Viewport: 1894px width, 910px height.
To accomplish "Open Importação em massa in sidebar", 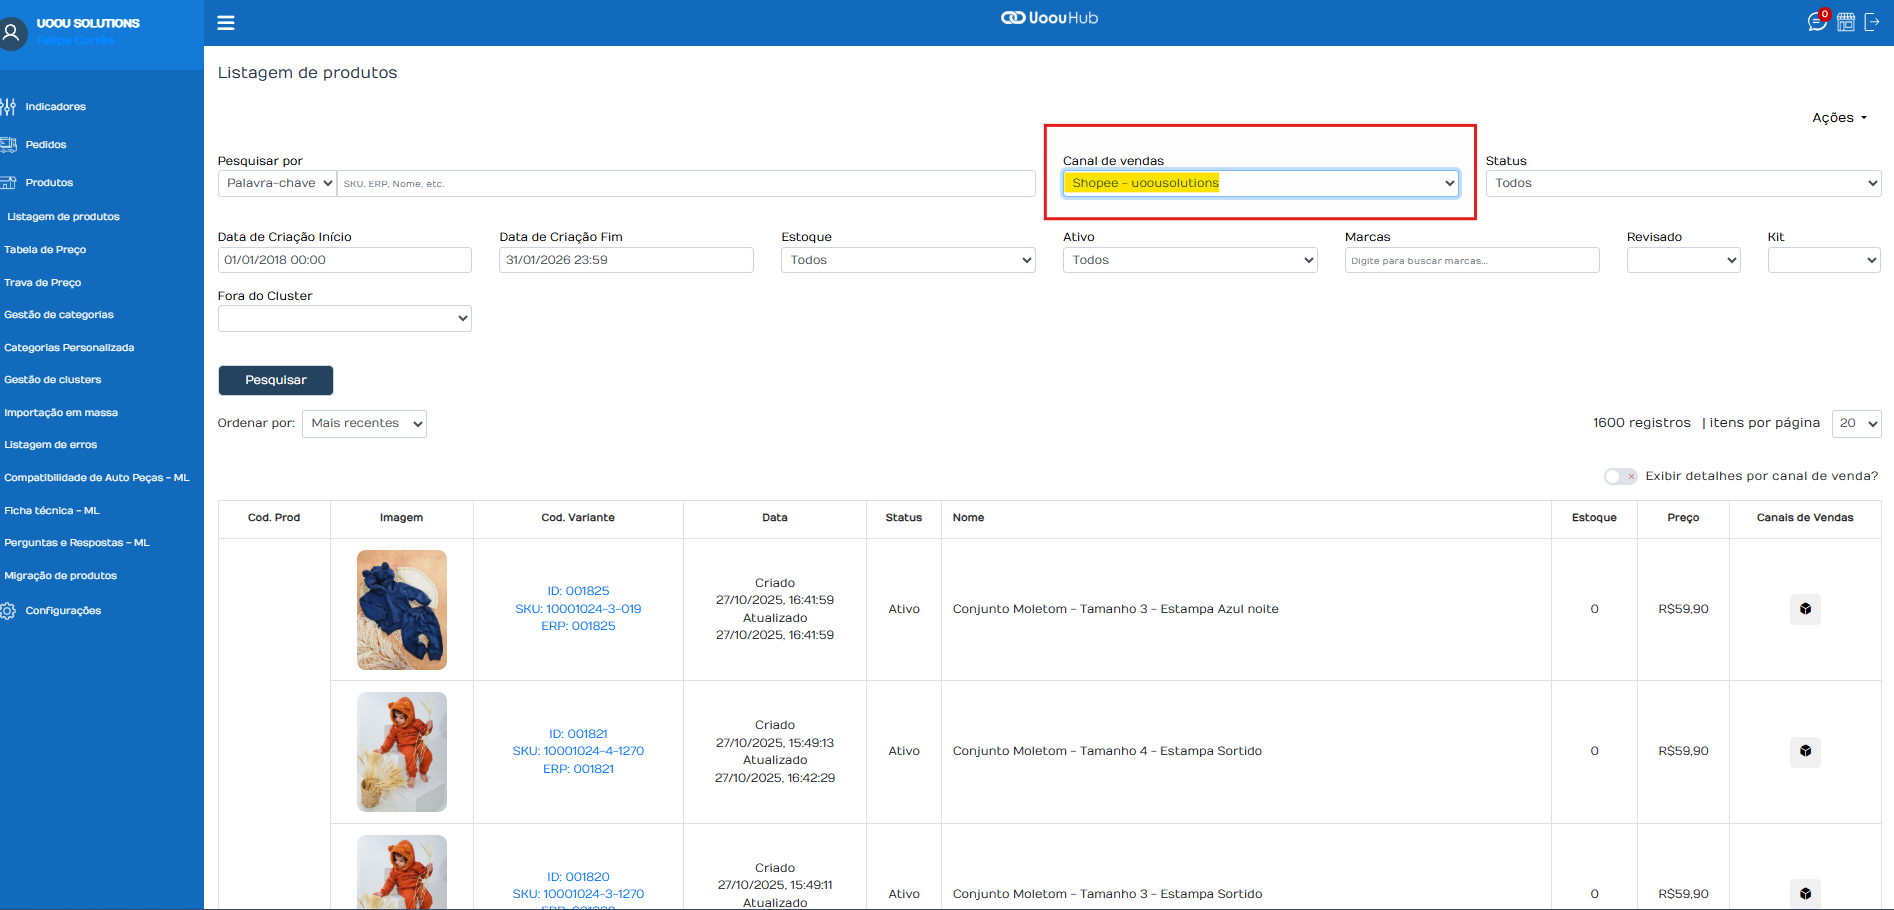I will click(61, 412).
